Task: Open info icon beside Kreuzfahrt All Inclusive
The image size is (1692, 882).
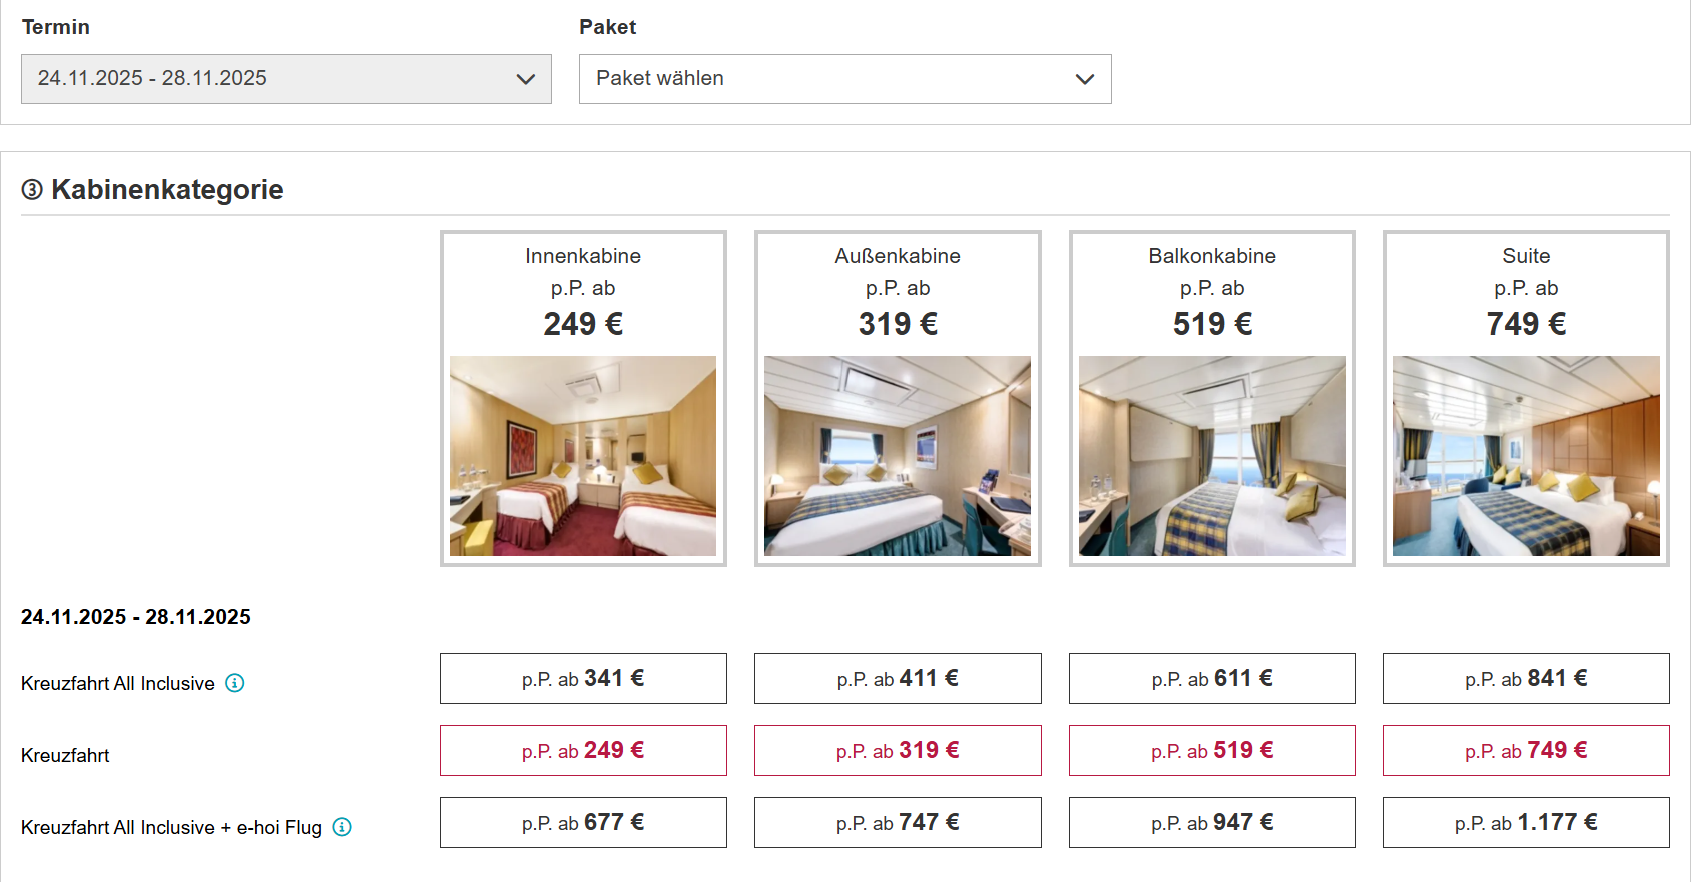Action: (235, 683)
